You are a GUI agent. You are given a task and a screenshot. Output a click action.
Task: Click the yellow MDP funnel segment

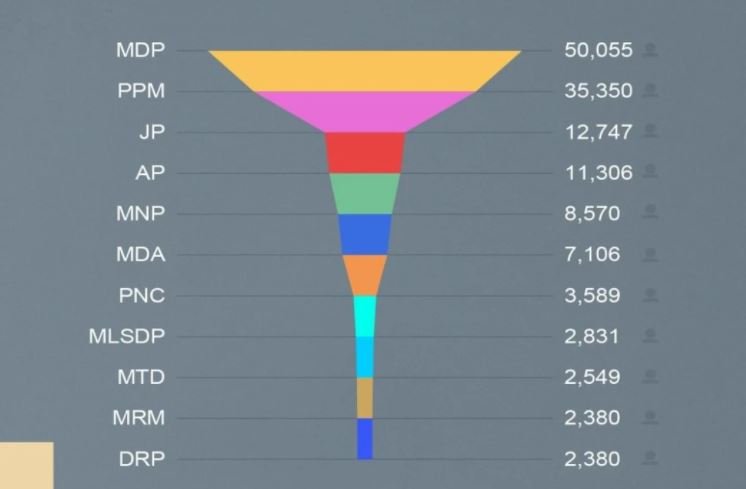365,70
